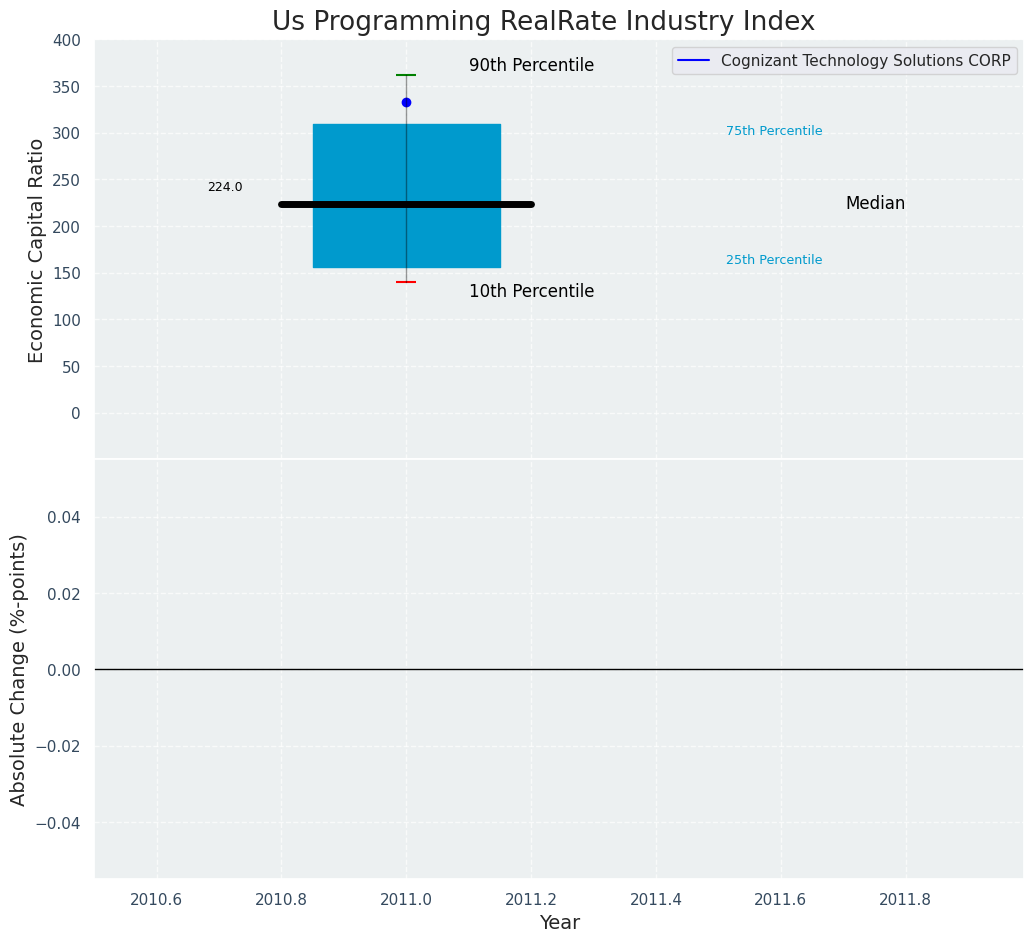Screen dimensions: 1034x942
Task: Click the Cognizant Technology Solutions CORP legend entry
Action: [x=865, y=61]
